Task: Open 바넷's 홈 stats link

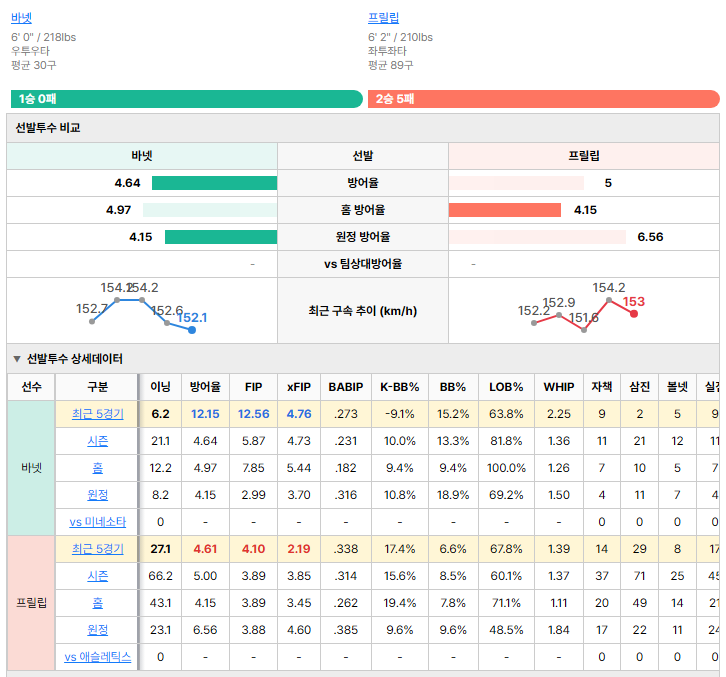Action: [98, 468]
